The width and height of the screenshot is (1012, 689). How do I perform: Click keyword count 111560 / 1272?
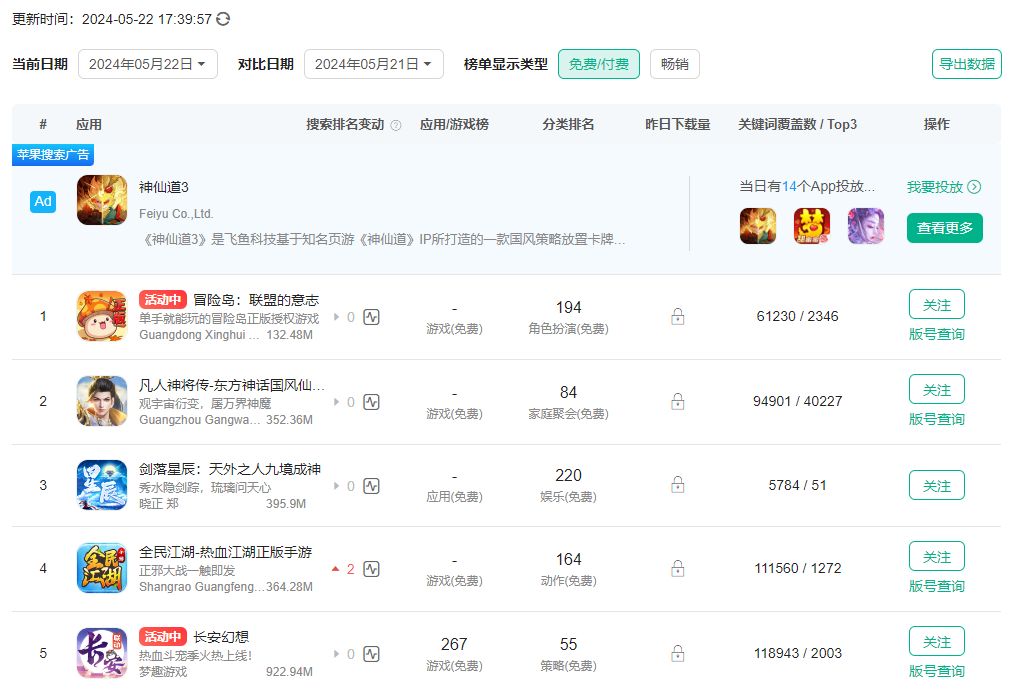798,568
